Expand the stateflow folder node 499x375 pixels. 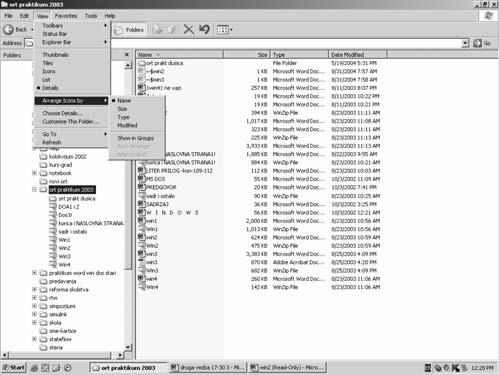(x=34, y=339)
